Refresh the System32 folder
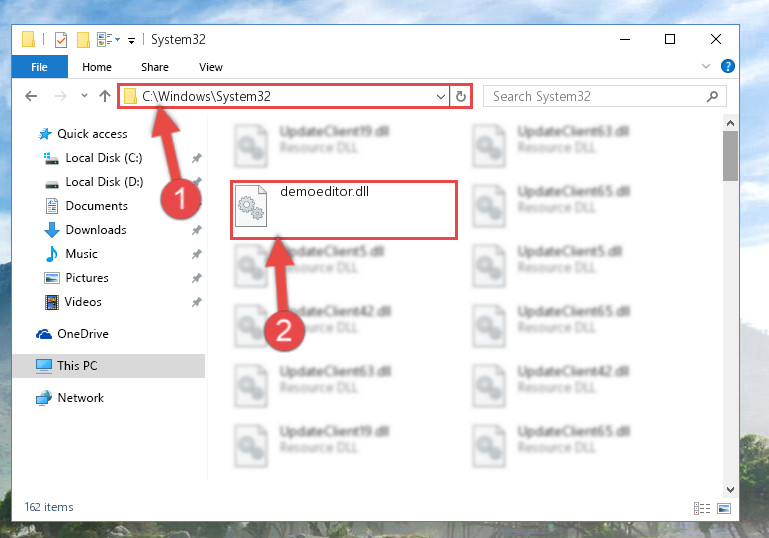769x538 pixels. (x=461, y=96)
